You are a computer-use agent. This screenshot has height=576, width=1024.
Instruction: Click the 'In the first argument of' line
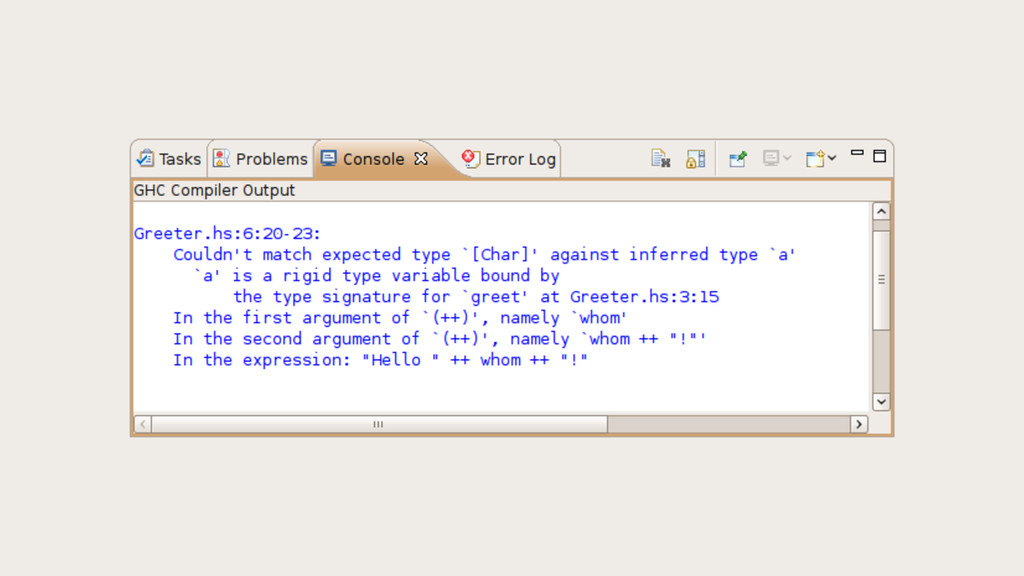[400, 318]
